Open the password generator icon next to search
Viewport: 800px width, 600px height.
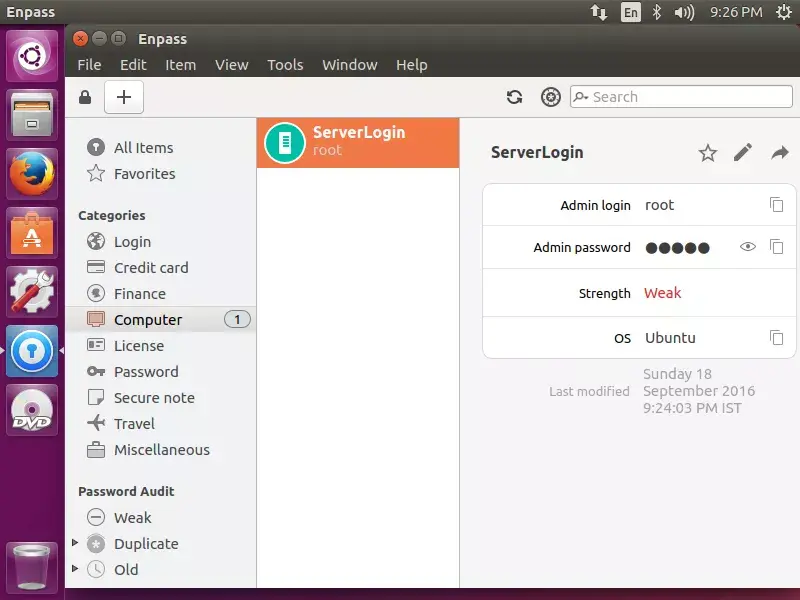(x=551, y=97)
